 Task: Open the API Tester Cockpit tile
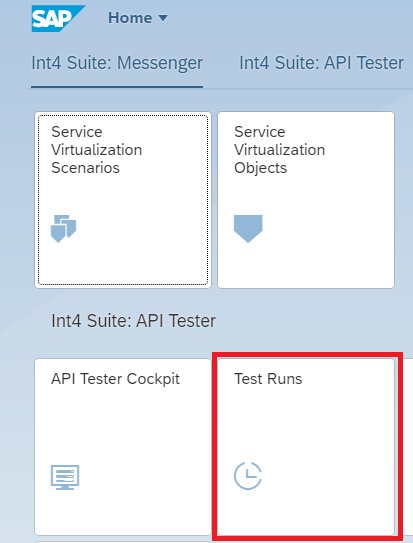point(123,447)
